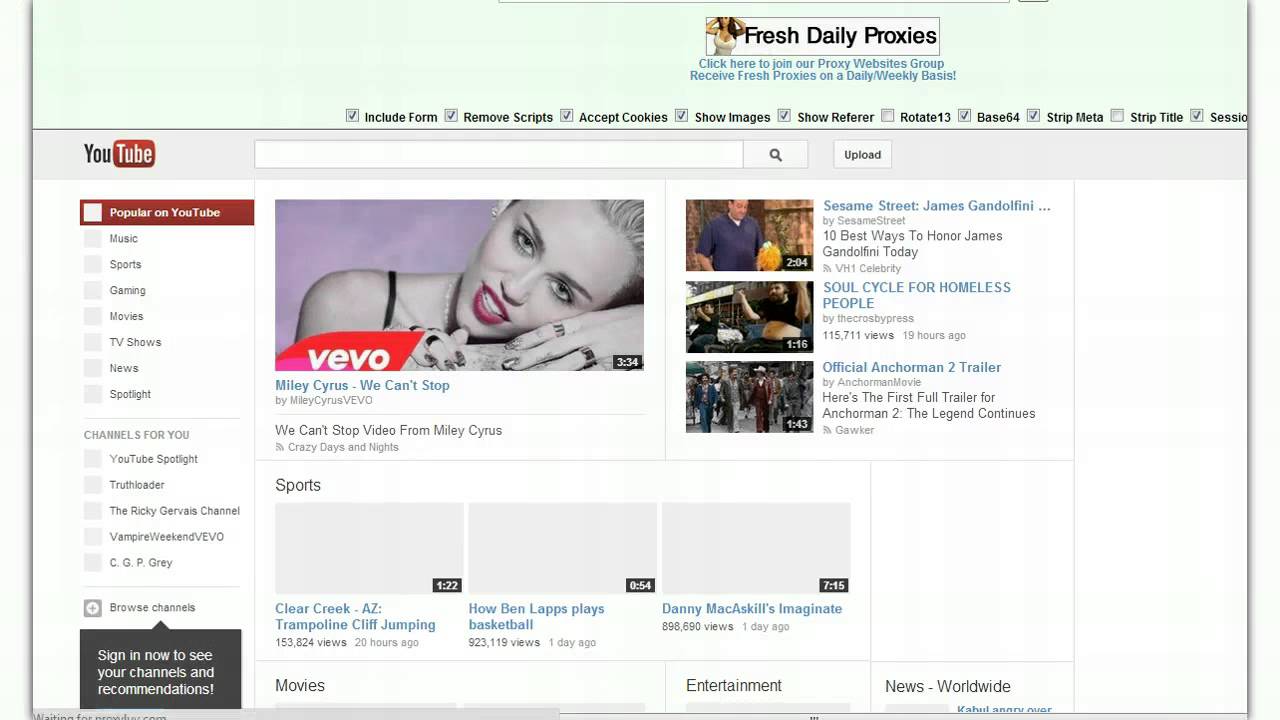This screenshot has width=1280, height=720.
Task: Click The Ricky Gervais Channel icon
Action: 93,511
